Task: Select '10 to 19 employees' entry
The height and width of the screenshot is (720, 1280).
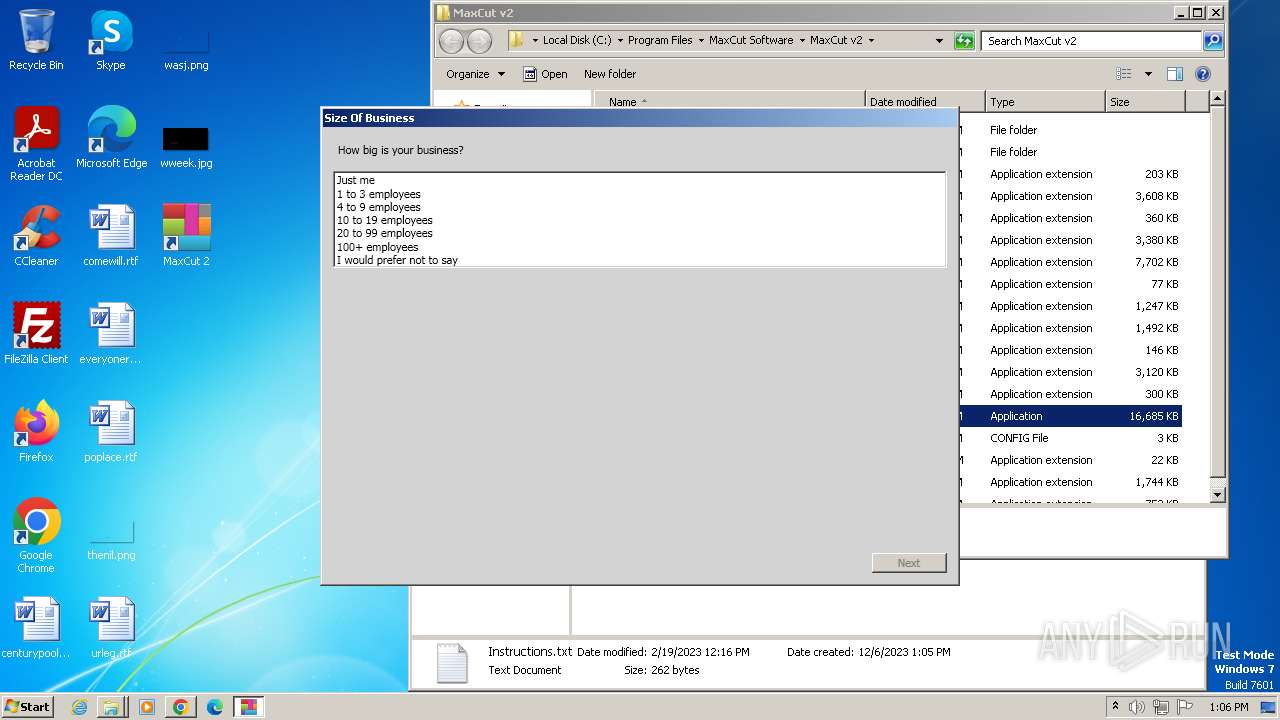Action: pos(639,220)
